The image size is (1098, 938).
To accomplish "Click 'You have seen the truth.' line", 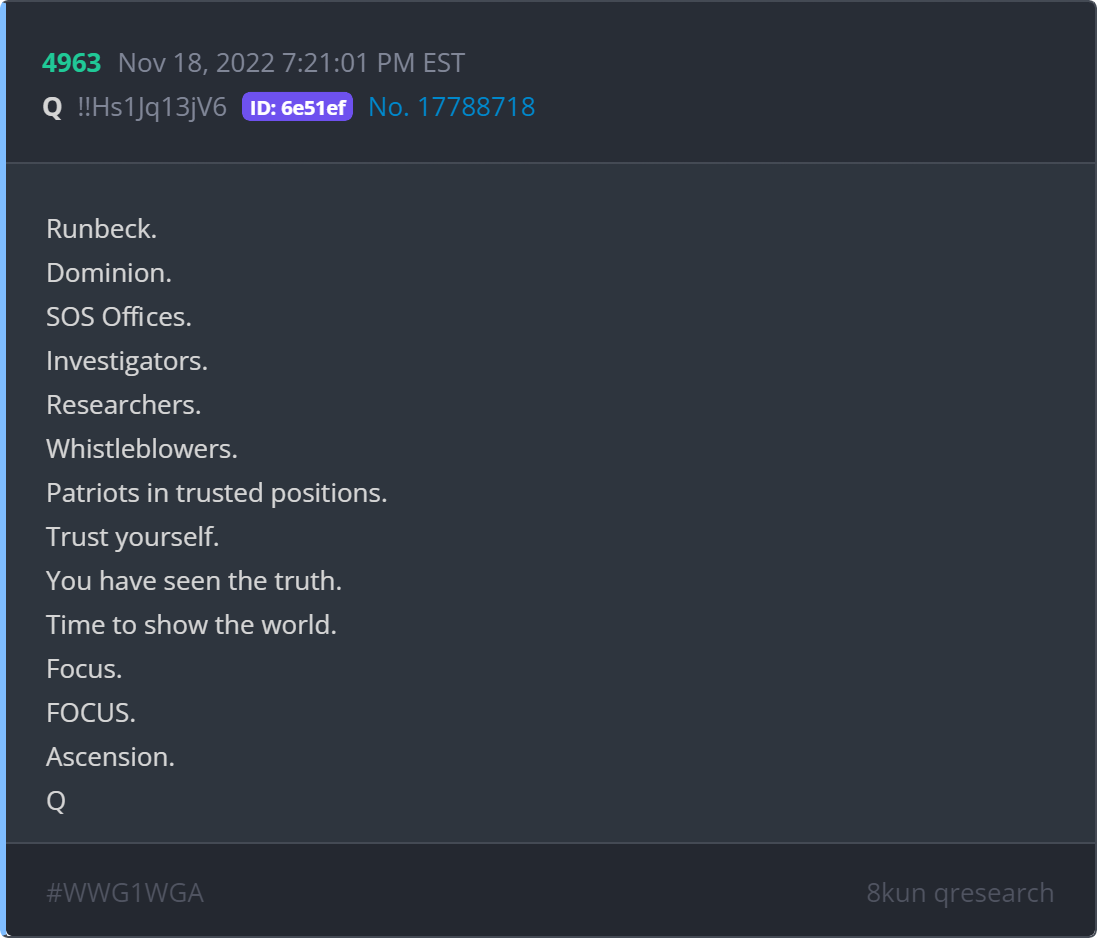I will tap(194, 581).
